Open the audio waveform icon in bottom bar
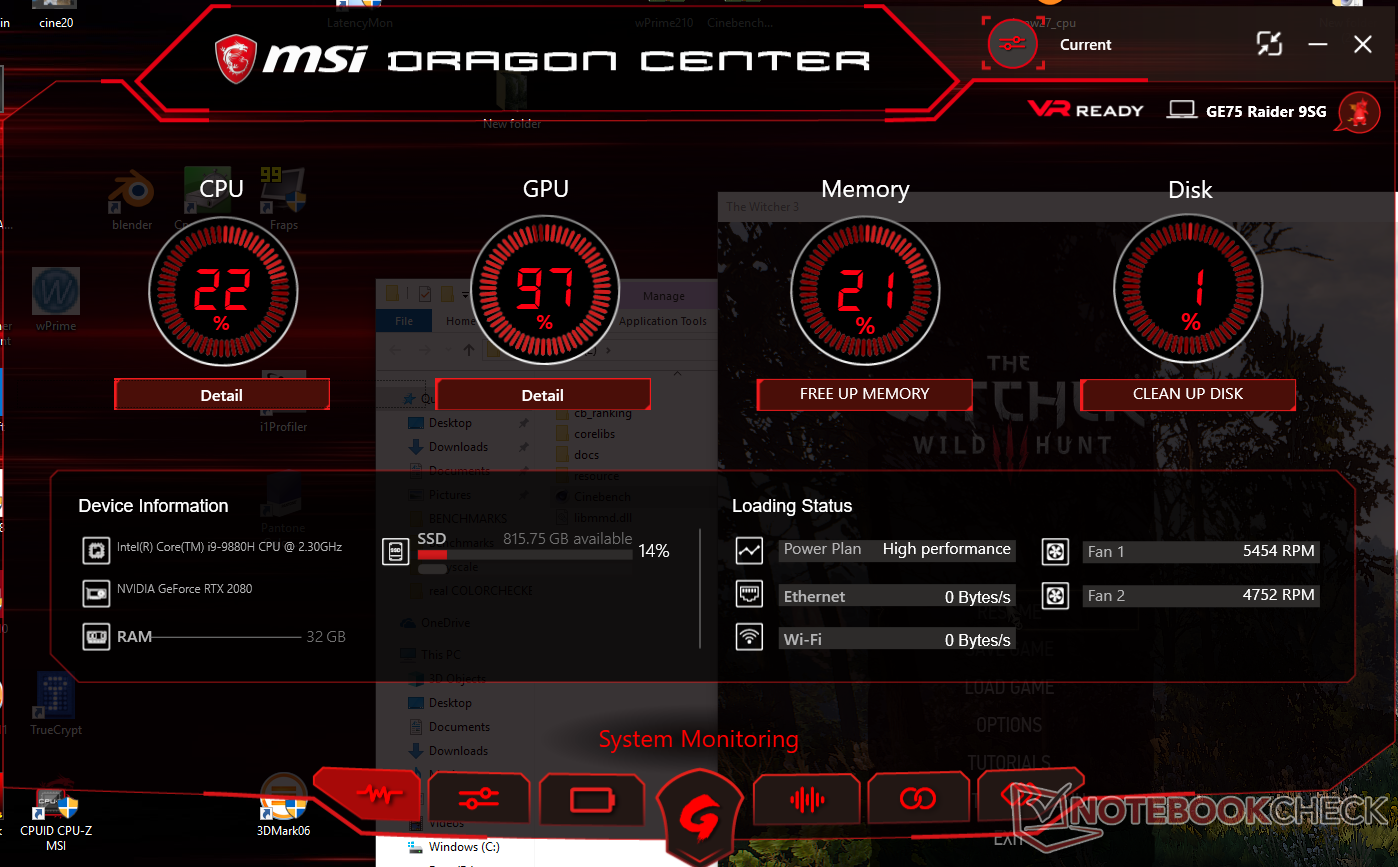The width and height of the screenshot is (1398, 867). (807, 799)
